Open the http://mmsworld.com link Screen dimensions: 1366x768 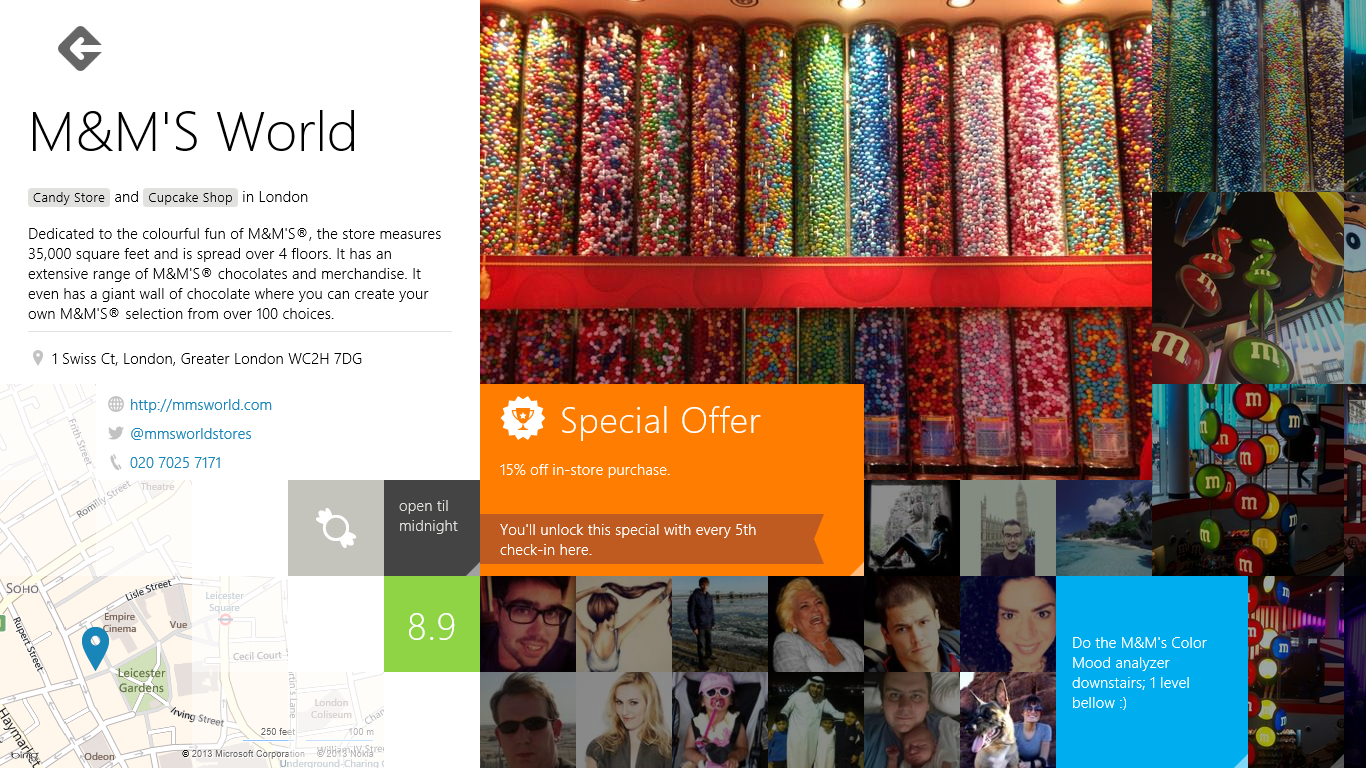[x=201, y=405]
